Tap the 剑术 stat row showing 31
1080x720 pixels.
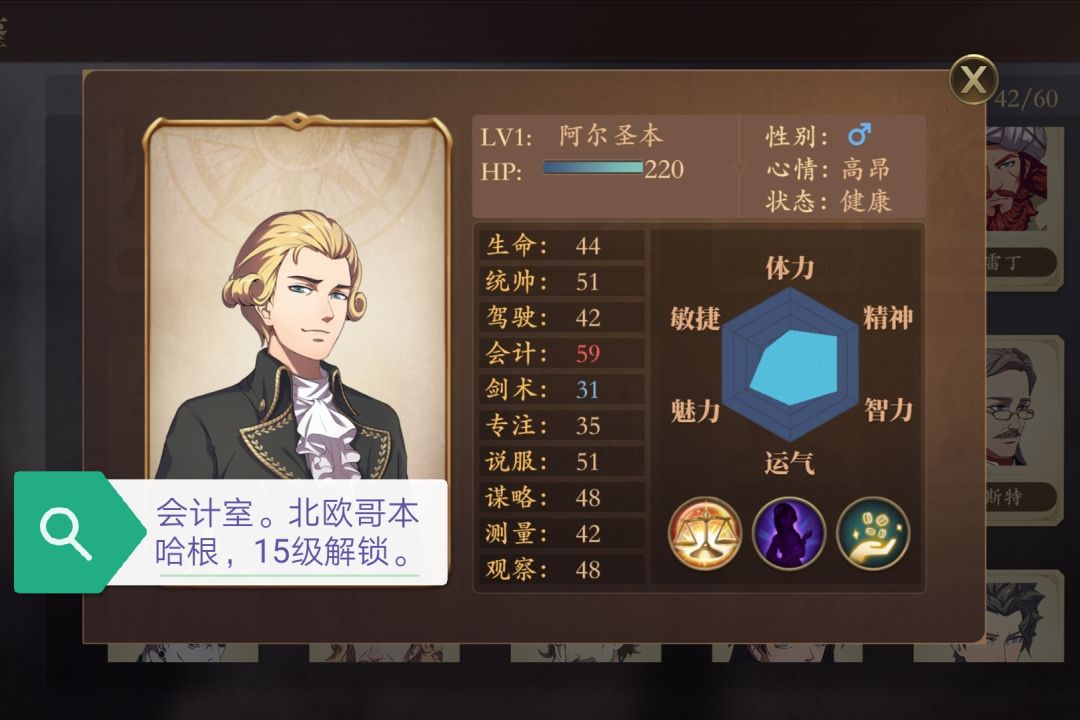[x=561, y=389]
